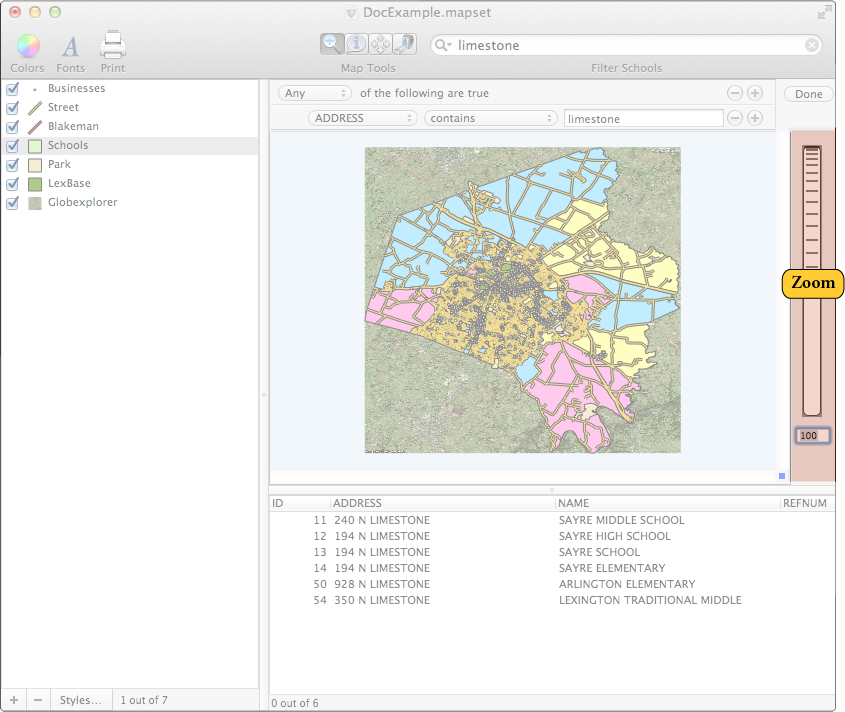Remove the ADDRESS contains filter rule
The image size is (845, 712).
tap(735, 118)
